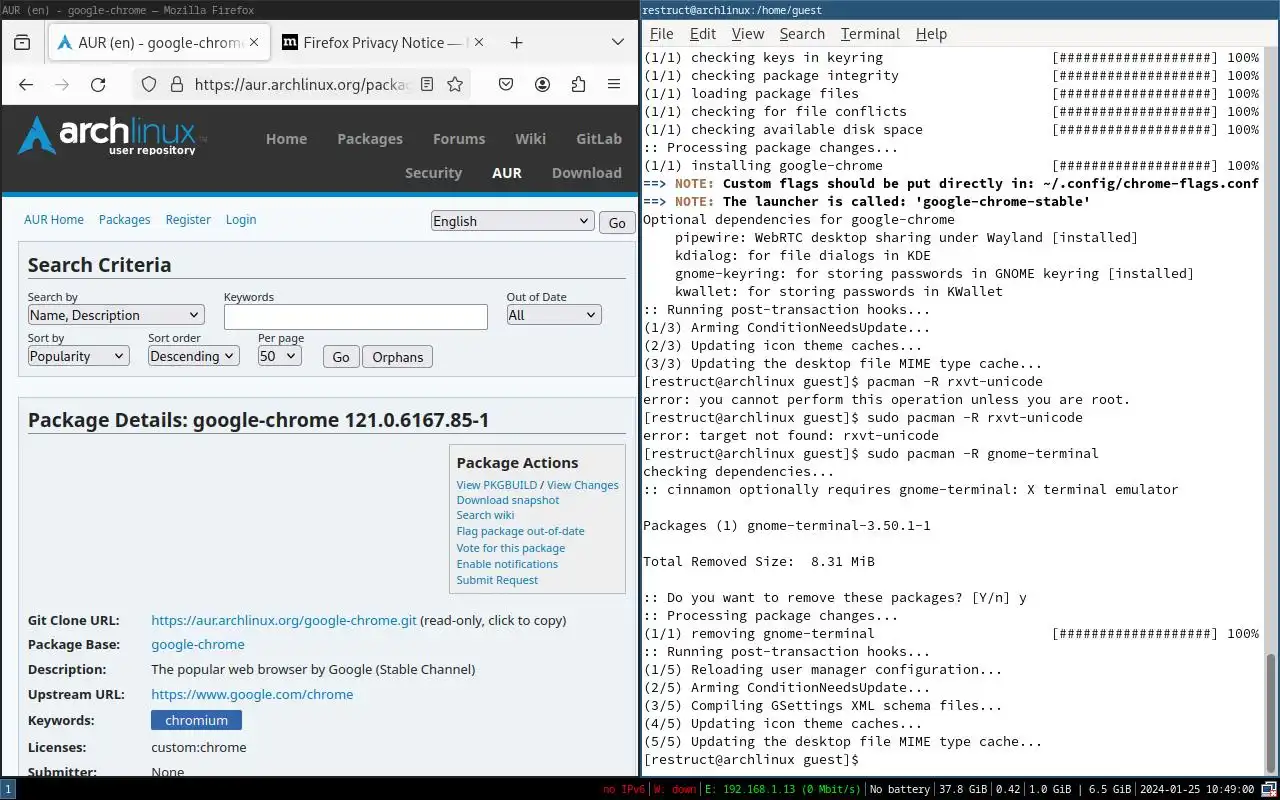The height and width of the screenshot is (800, 1280).
Task: Select workspace 1 in status bar
Action: tap(8, 789)
